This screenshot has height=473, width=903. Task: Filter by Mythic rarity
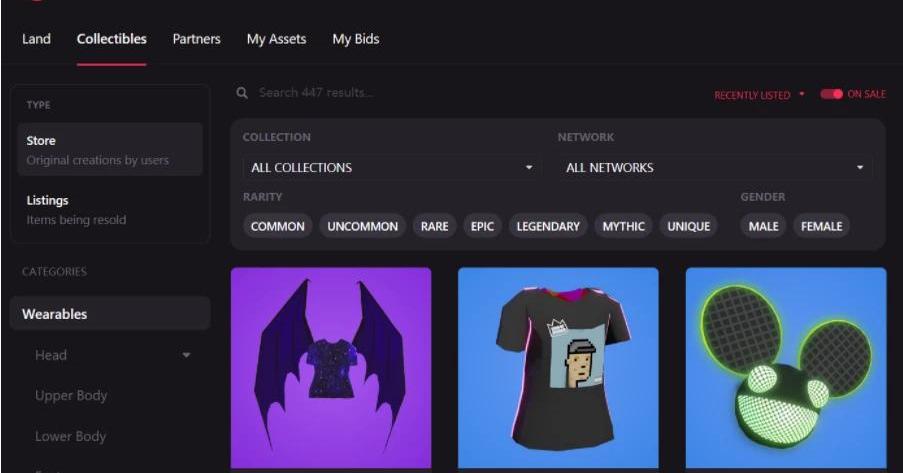(623, 226)
